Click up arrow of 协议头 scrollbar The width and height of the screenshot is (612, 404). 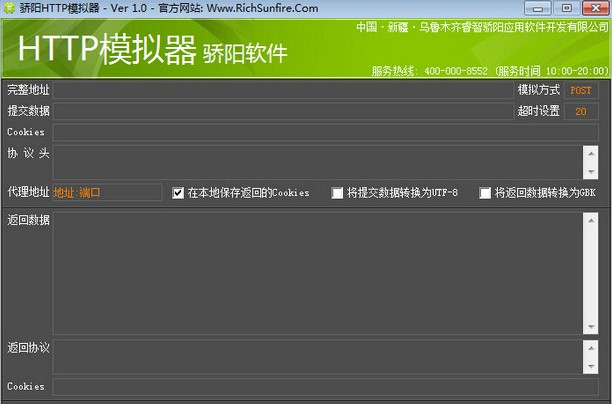pos(591,153)
